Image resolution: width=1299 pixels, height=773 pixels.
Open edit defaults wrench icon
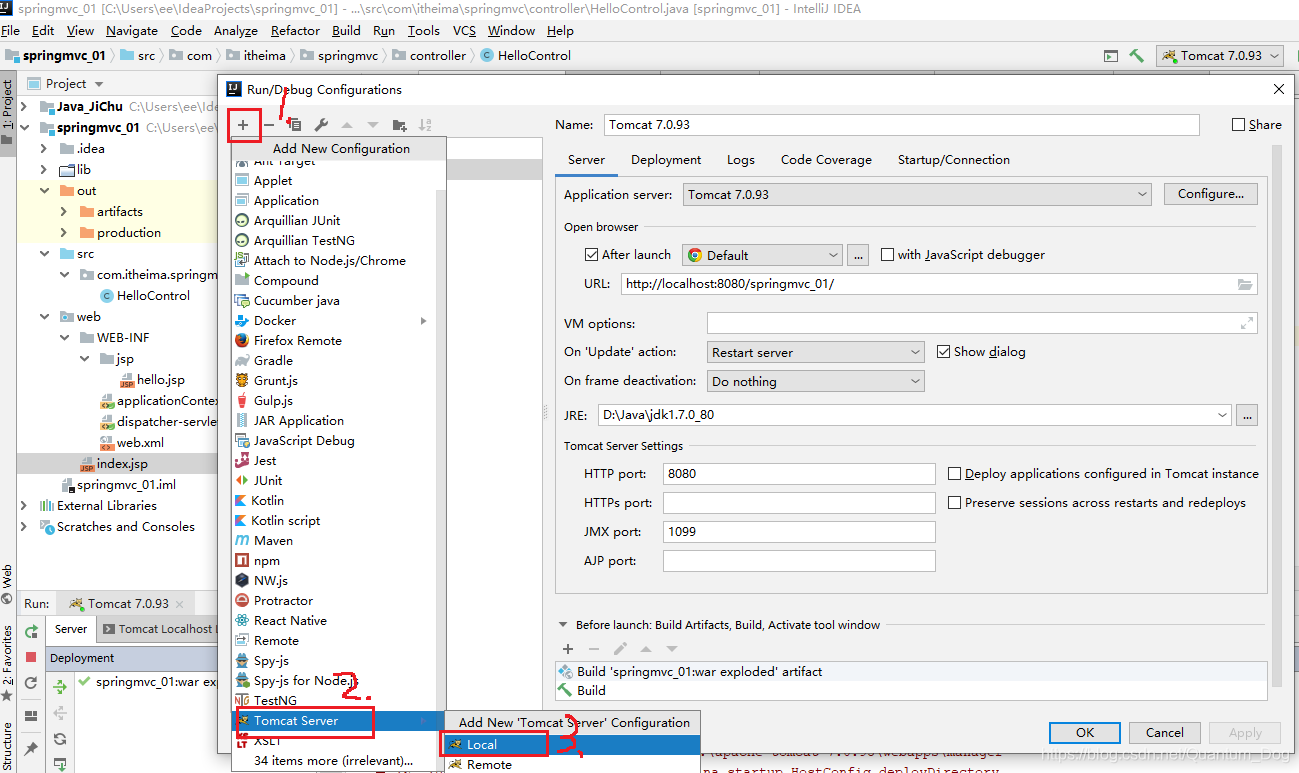click(321, 125)
